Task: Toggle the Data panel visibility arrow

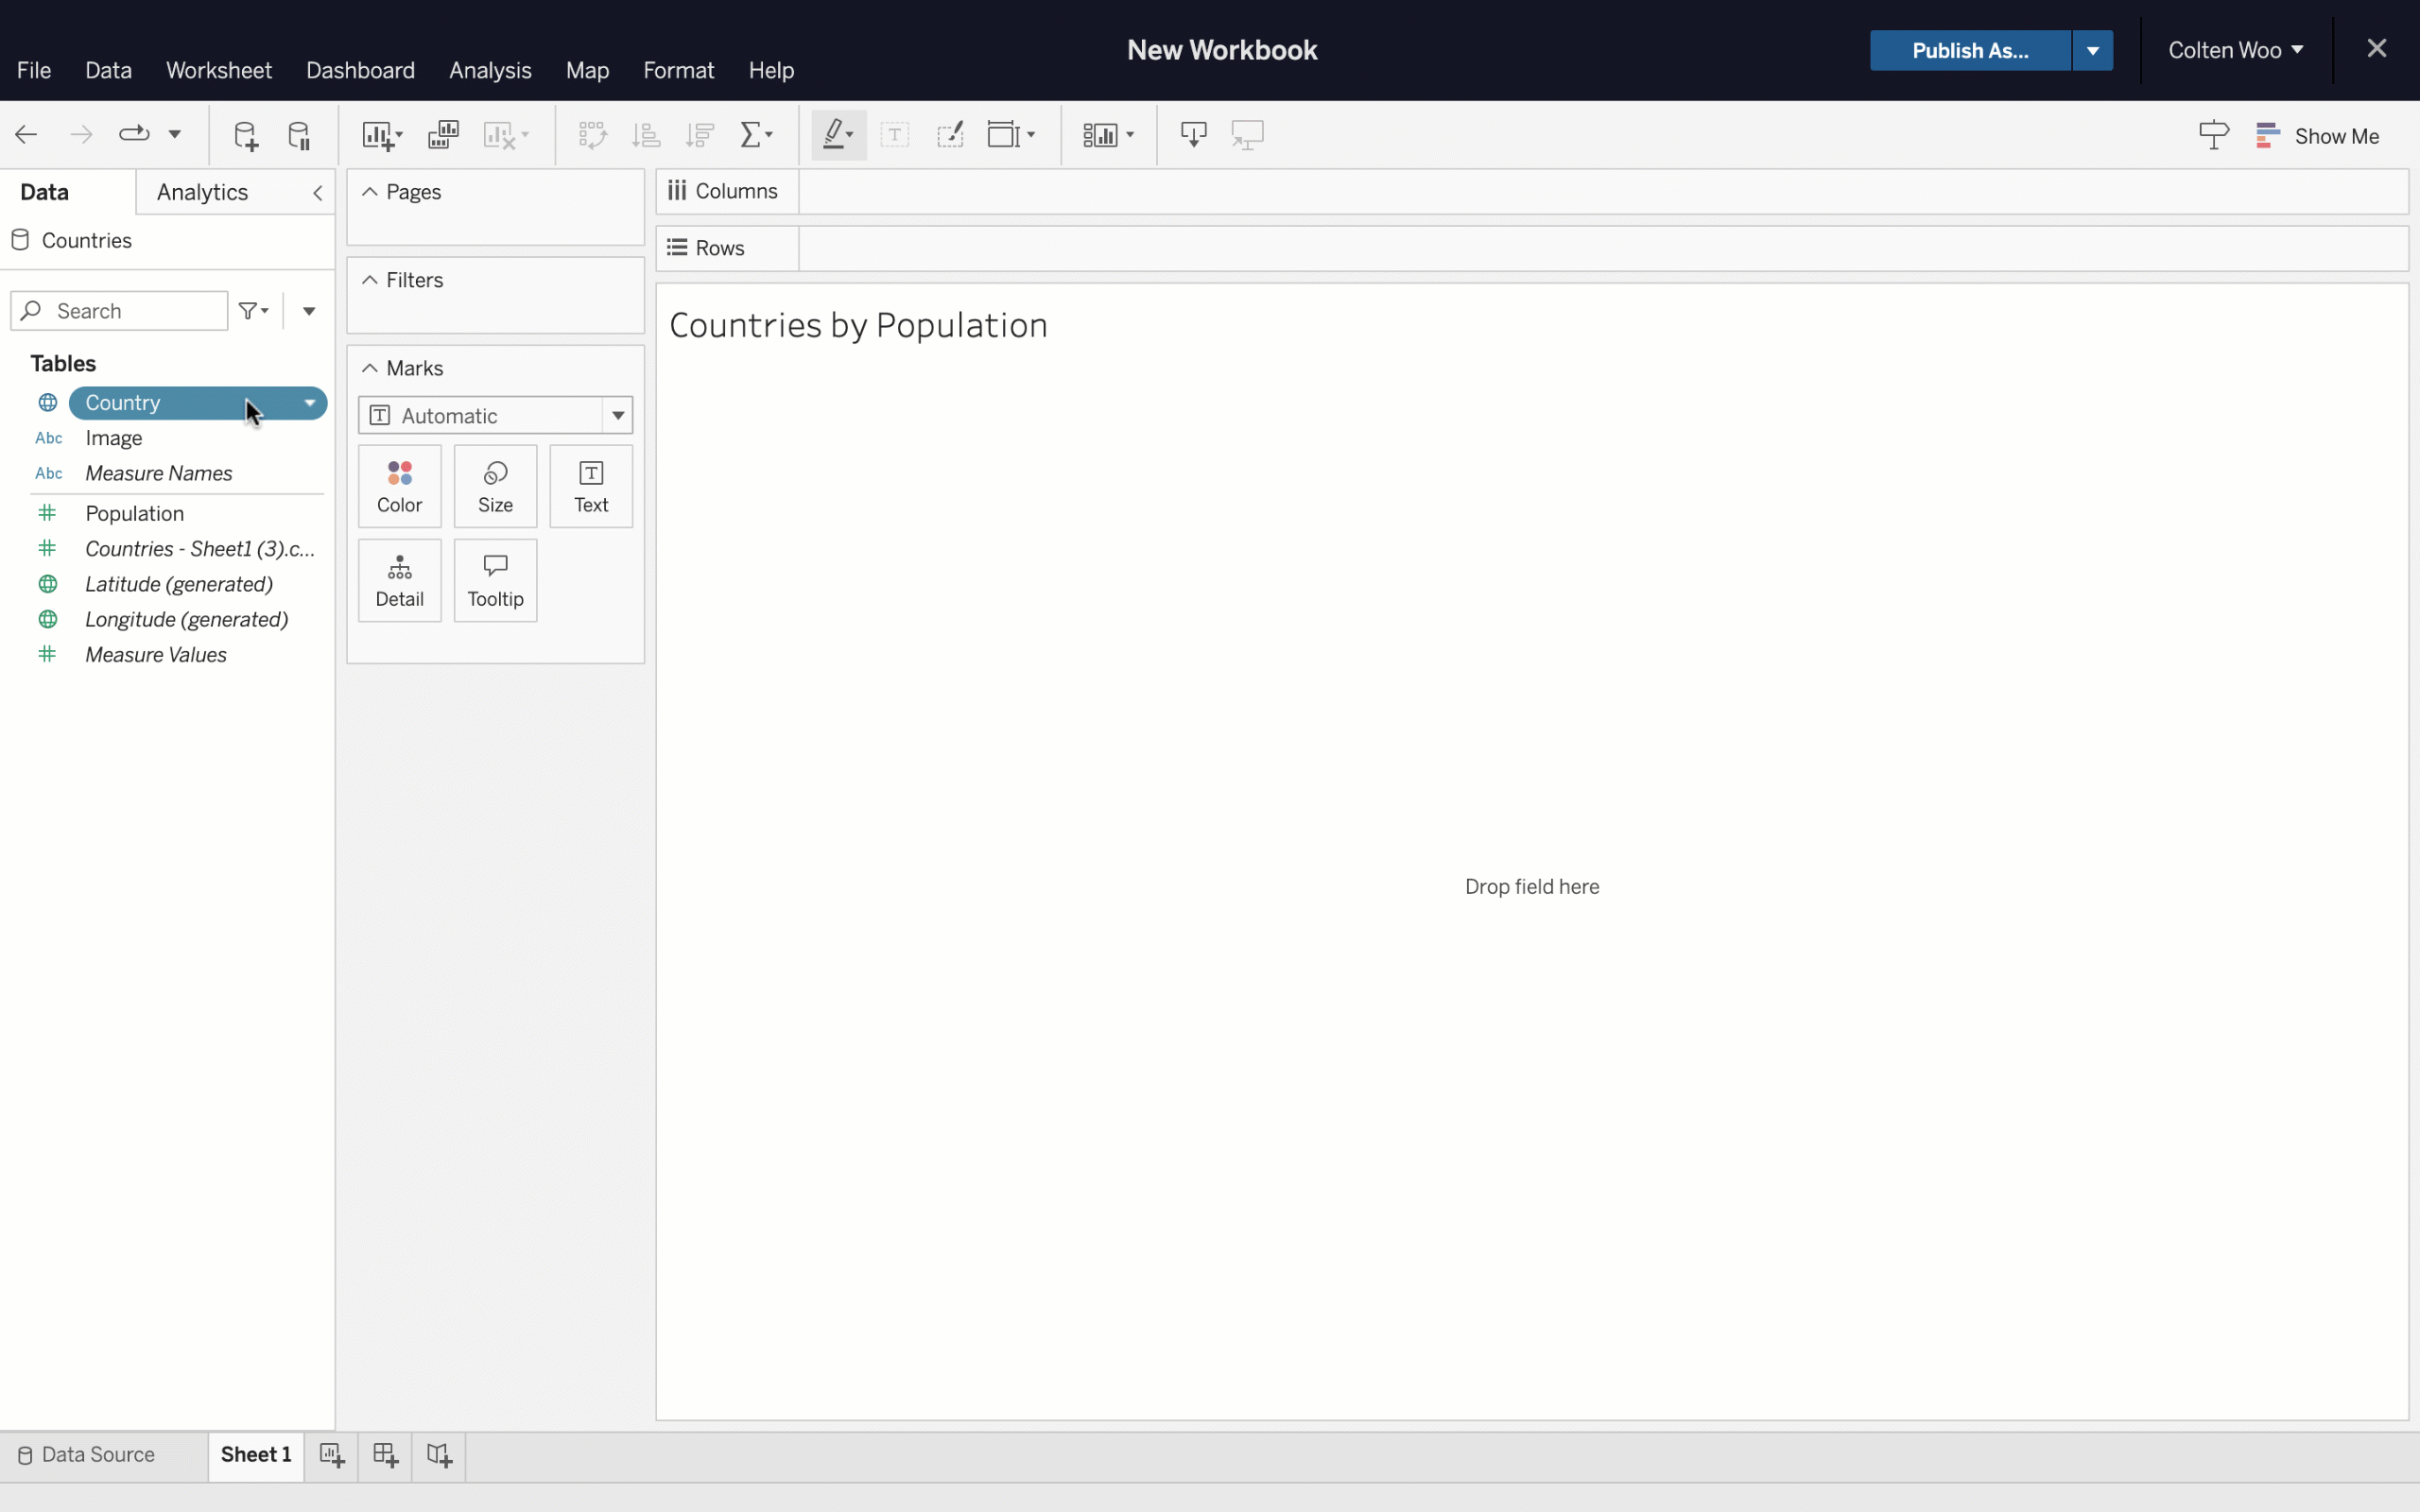Action: tap(317, 192)
